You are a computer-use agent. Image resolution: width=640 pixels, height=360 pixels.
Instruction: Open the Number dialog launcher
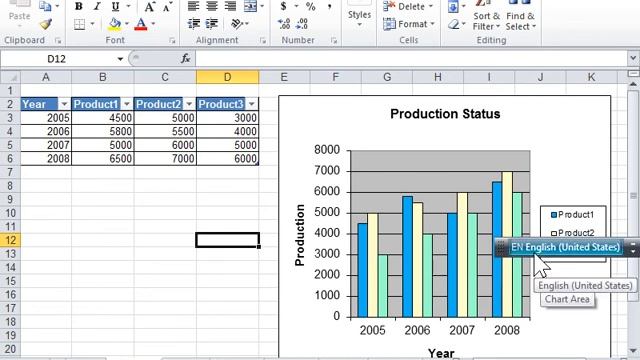click(x=334, y=40)
